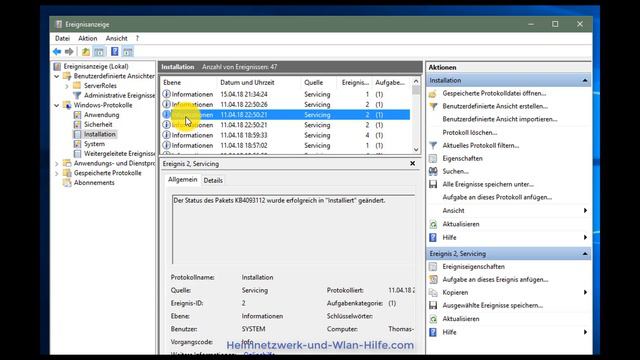The width and height of the screenshot is (640, 360).
Task: Click the Sicherheit log icon
Action: pos(77,124)
